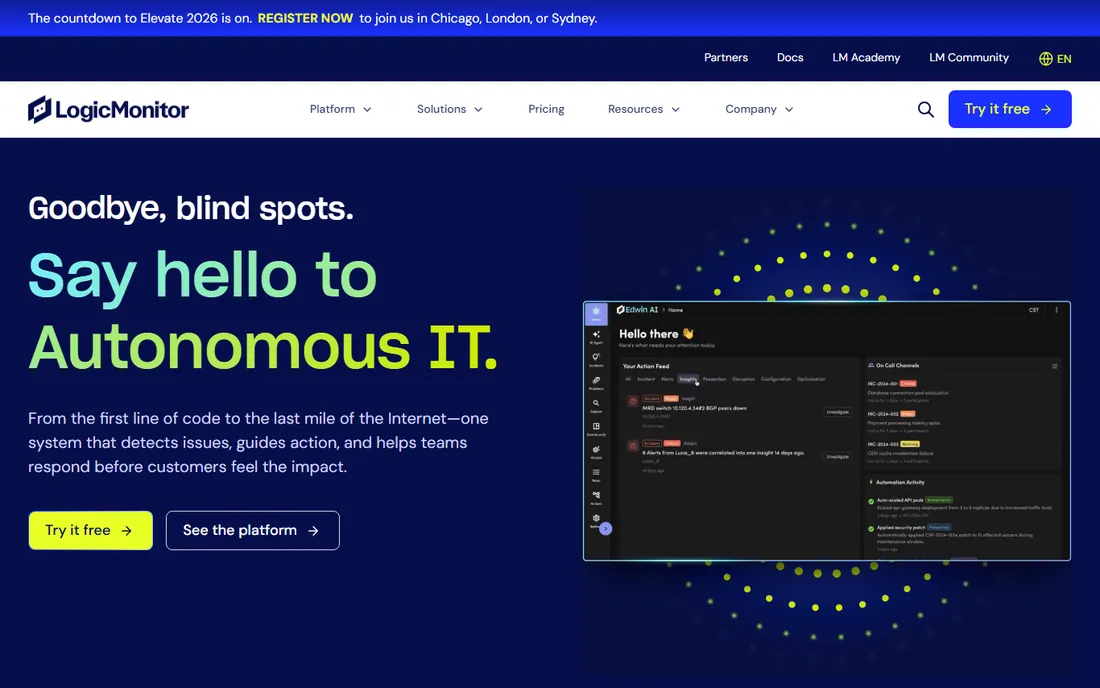Click the blue Try it free header button
This screenshot has height=688, width=1100.
click(1010, 109)
